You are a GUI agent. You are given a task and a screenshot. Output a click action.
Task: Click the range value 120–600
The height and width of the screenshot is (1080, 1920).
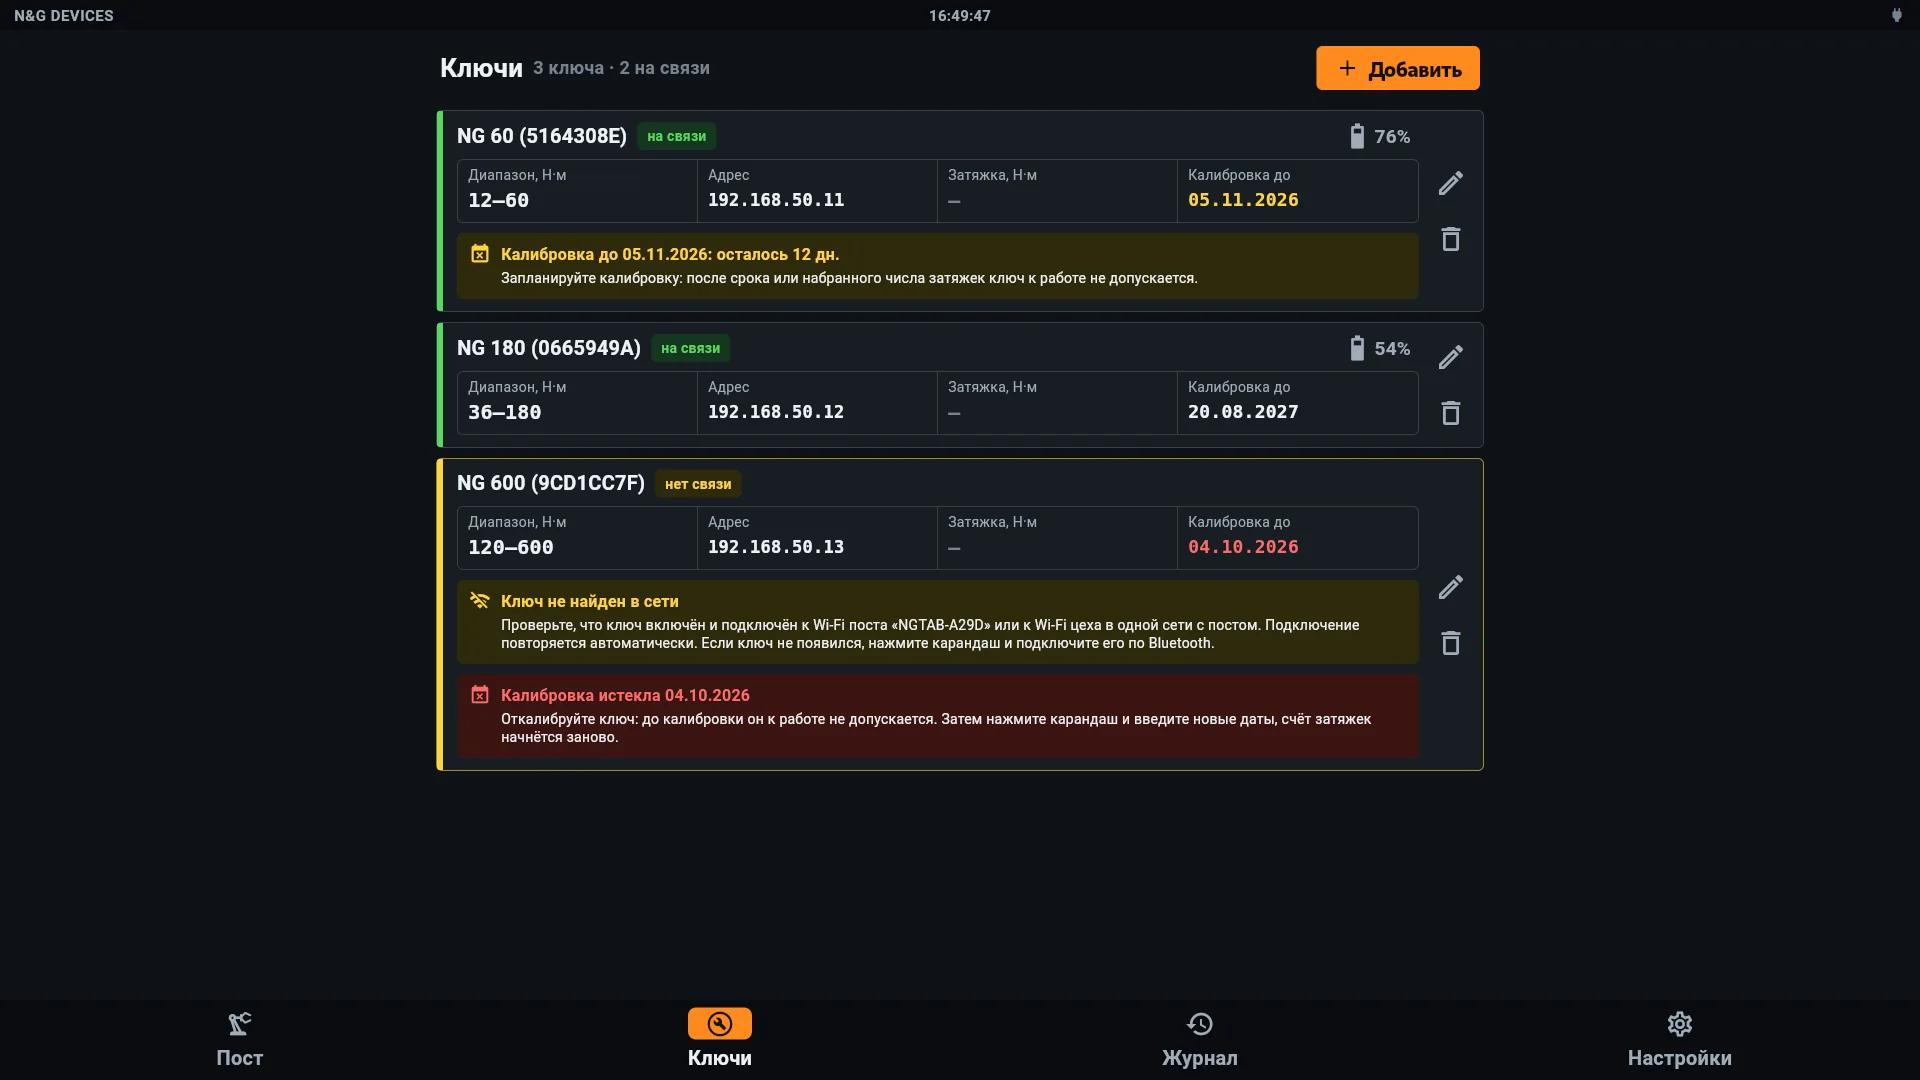[x=511, y=547]
